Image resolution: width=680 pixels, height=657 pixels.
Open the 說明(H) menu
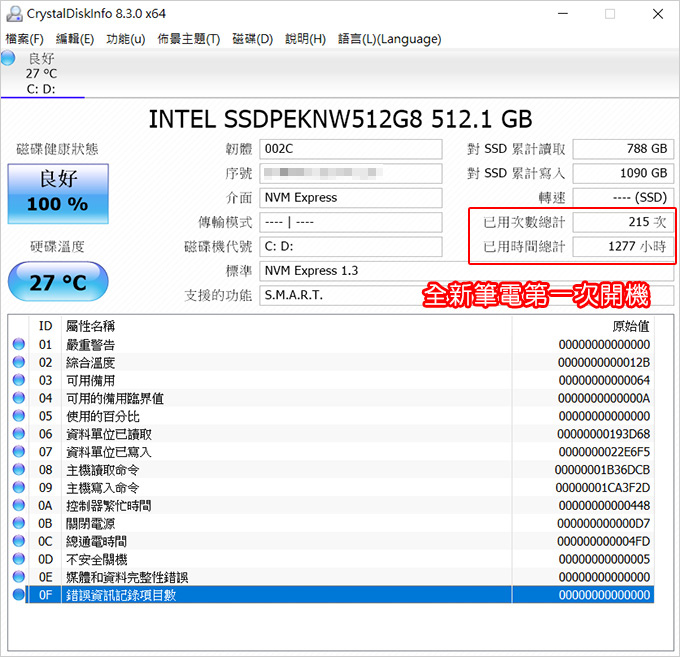point(305,39)
